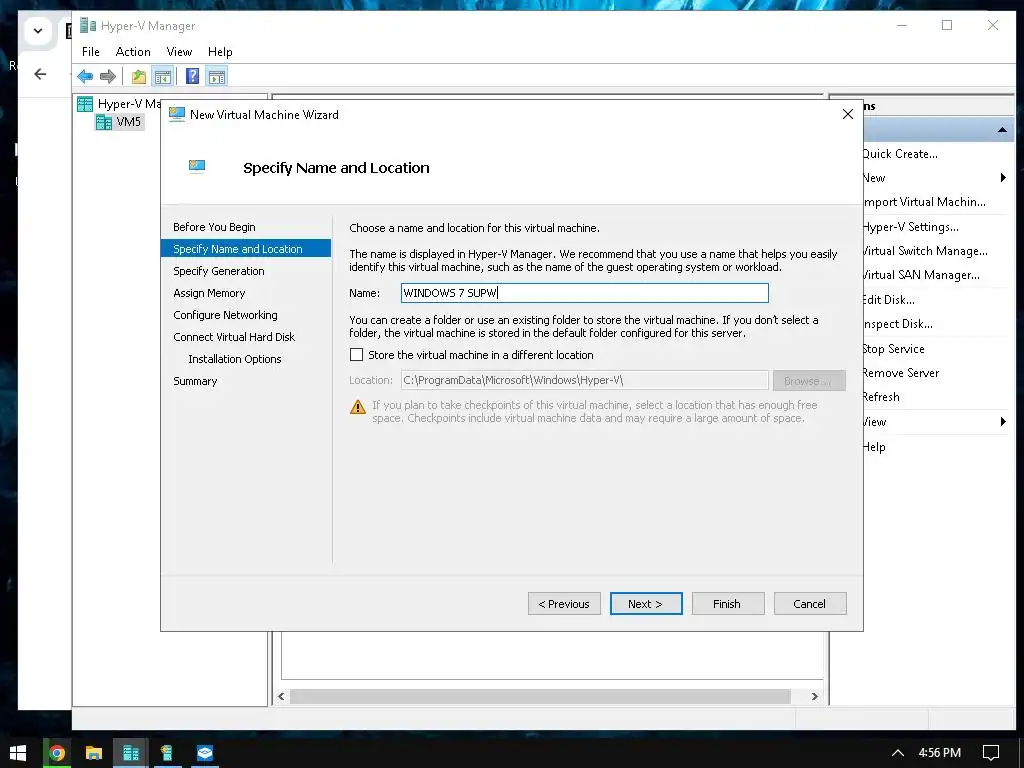This screenshot has width=1024, height=768.
Task: Click Import Virtual Machine in Actions pane
Action: pos(924,202)
